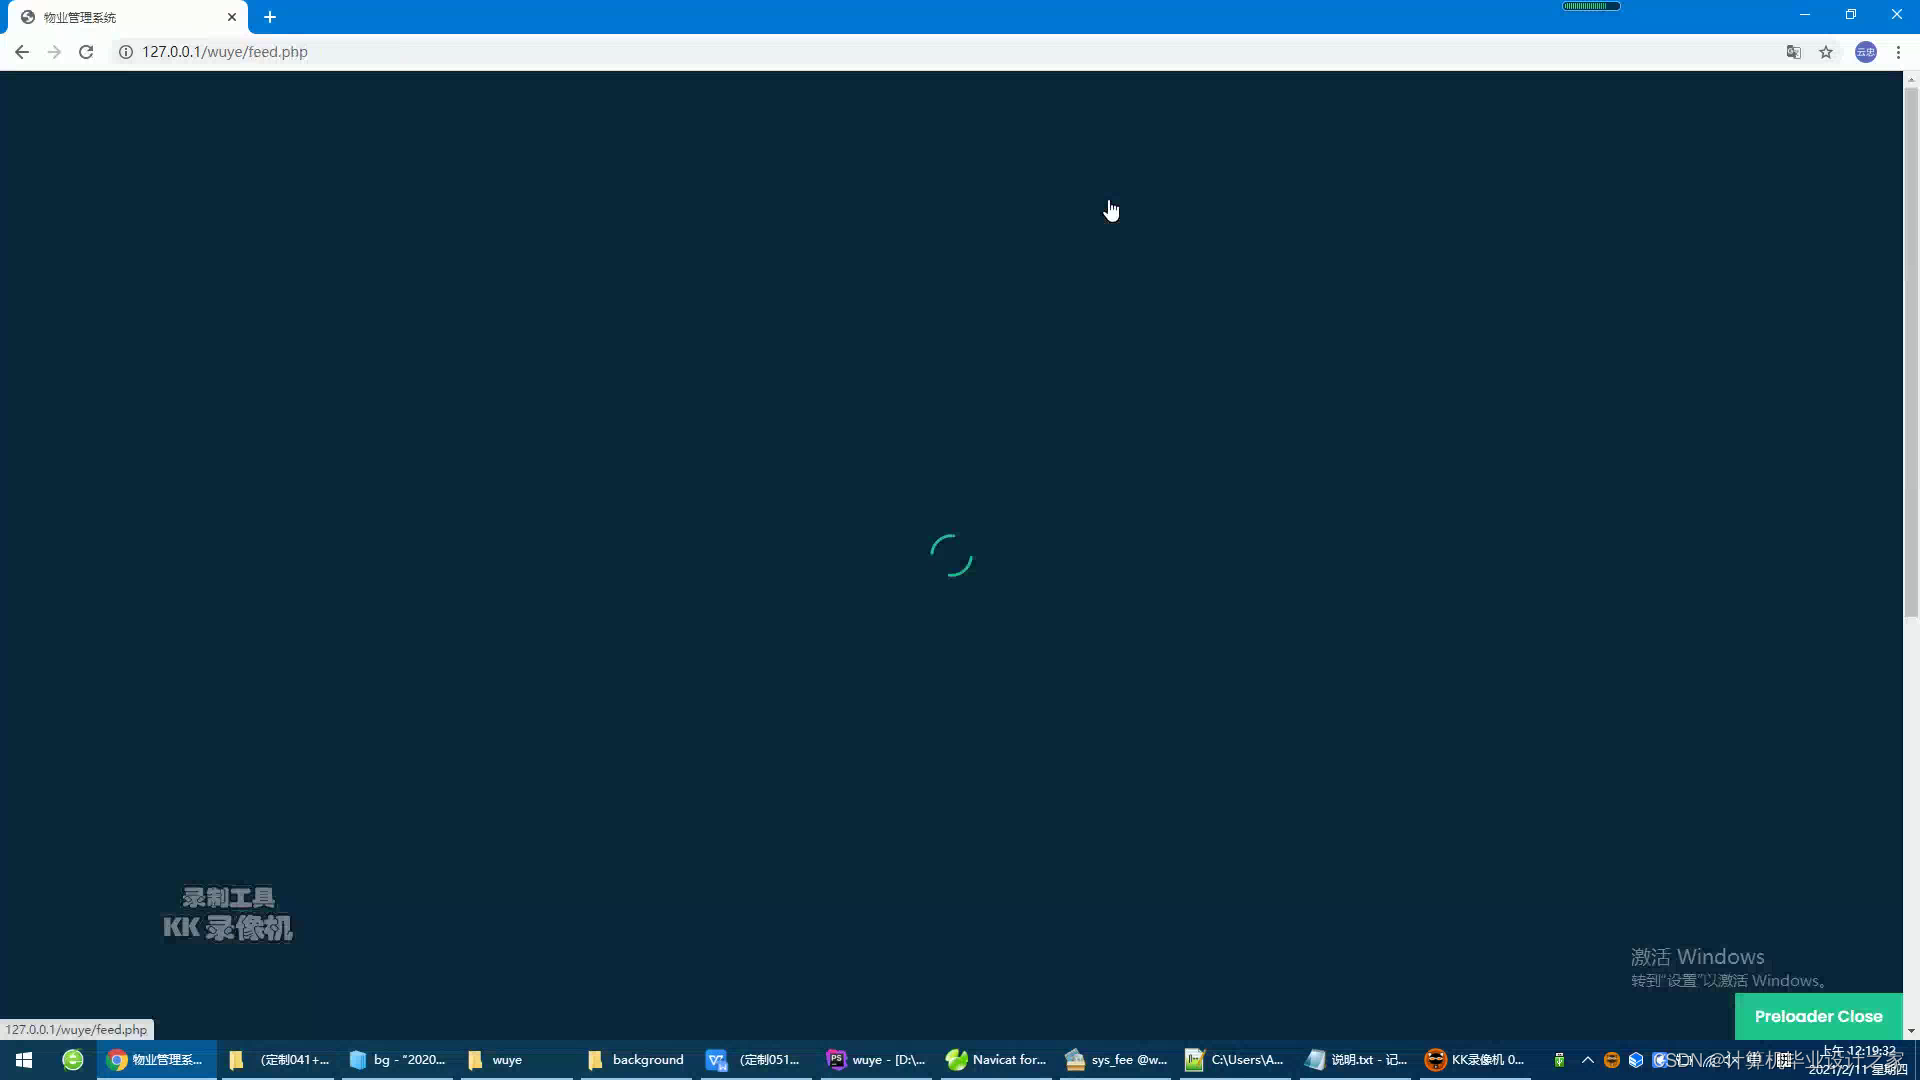Click the page vertical scrollbar

point(1911,350)
